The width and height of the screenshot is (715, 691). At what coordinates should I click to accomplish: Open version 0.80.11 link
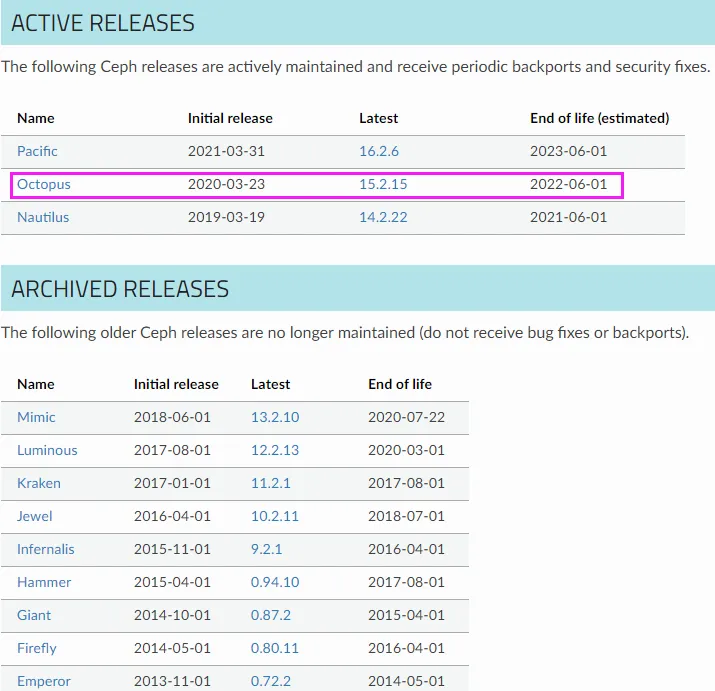(275, 648)
